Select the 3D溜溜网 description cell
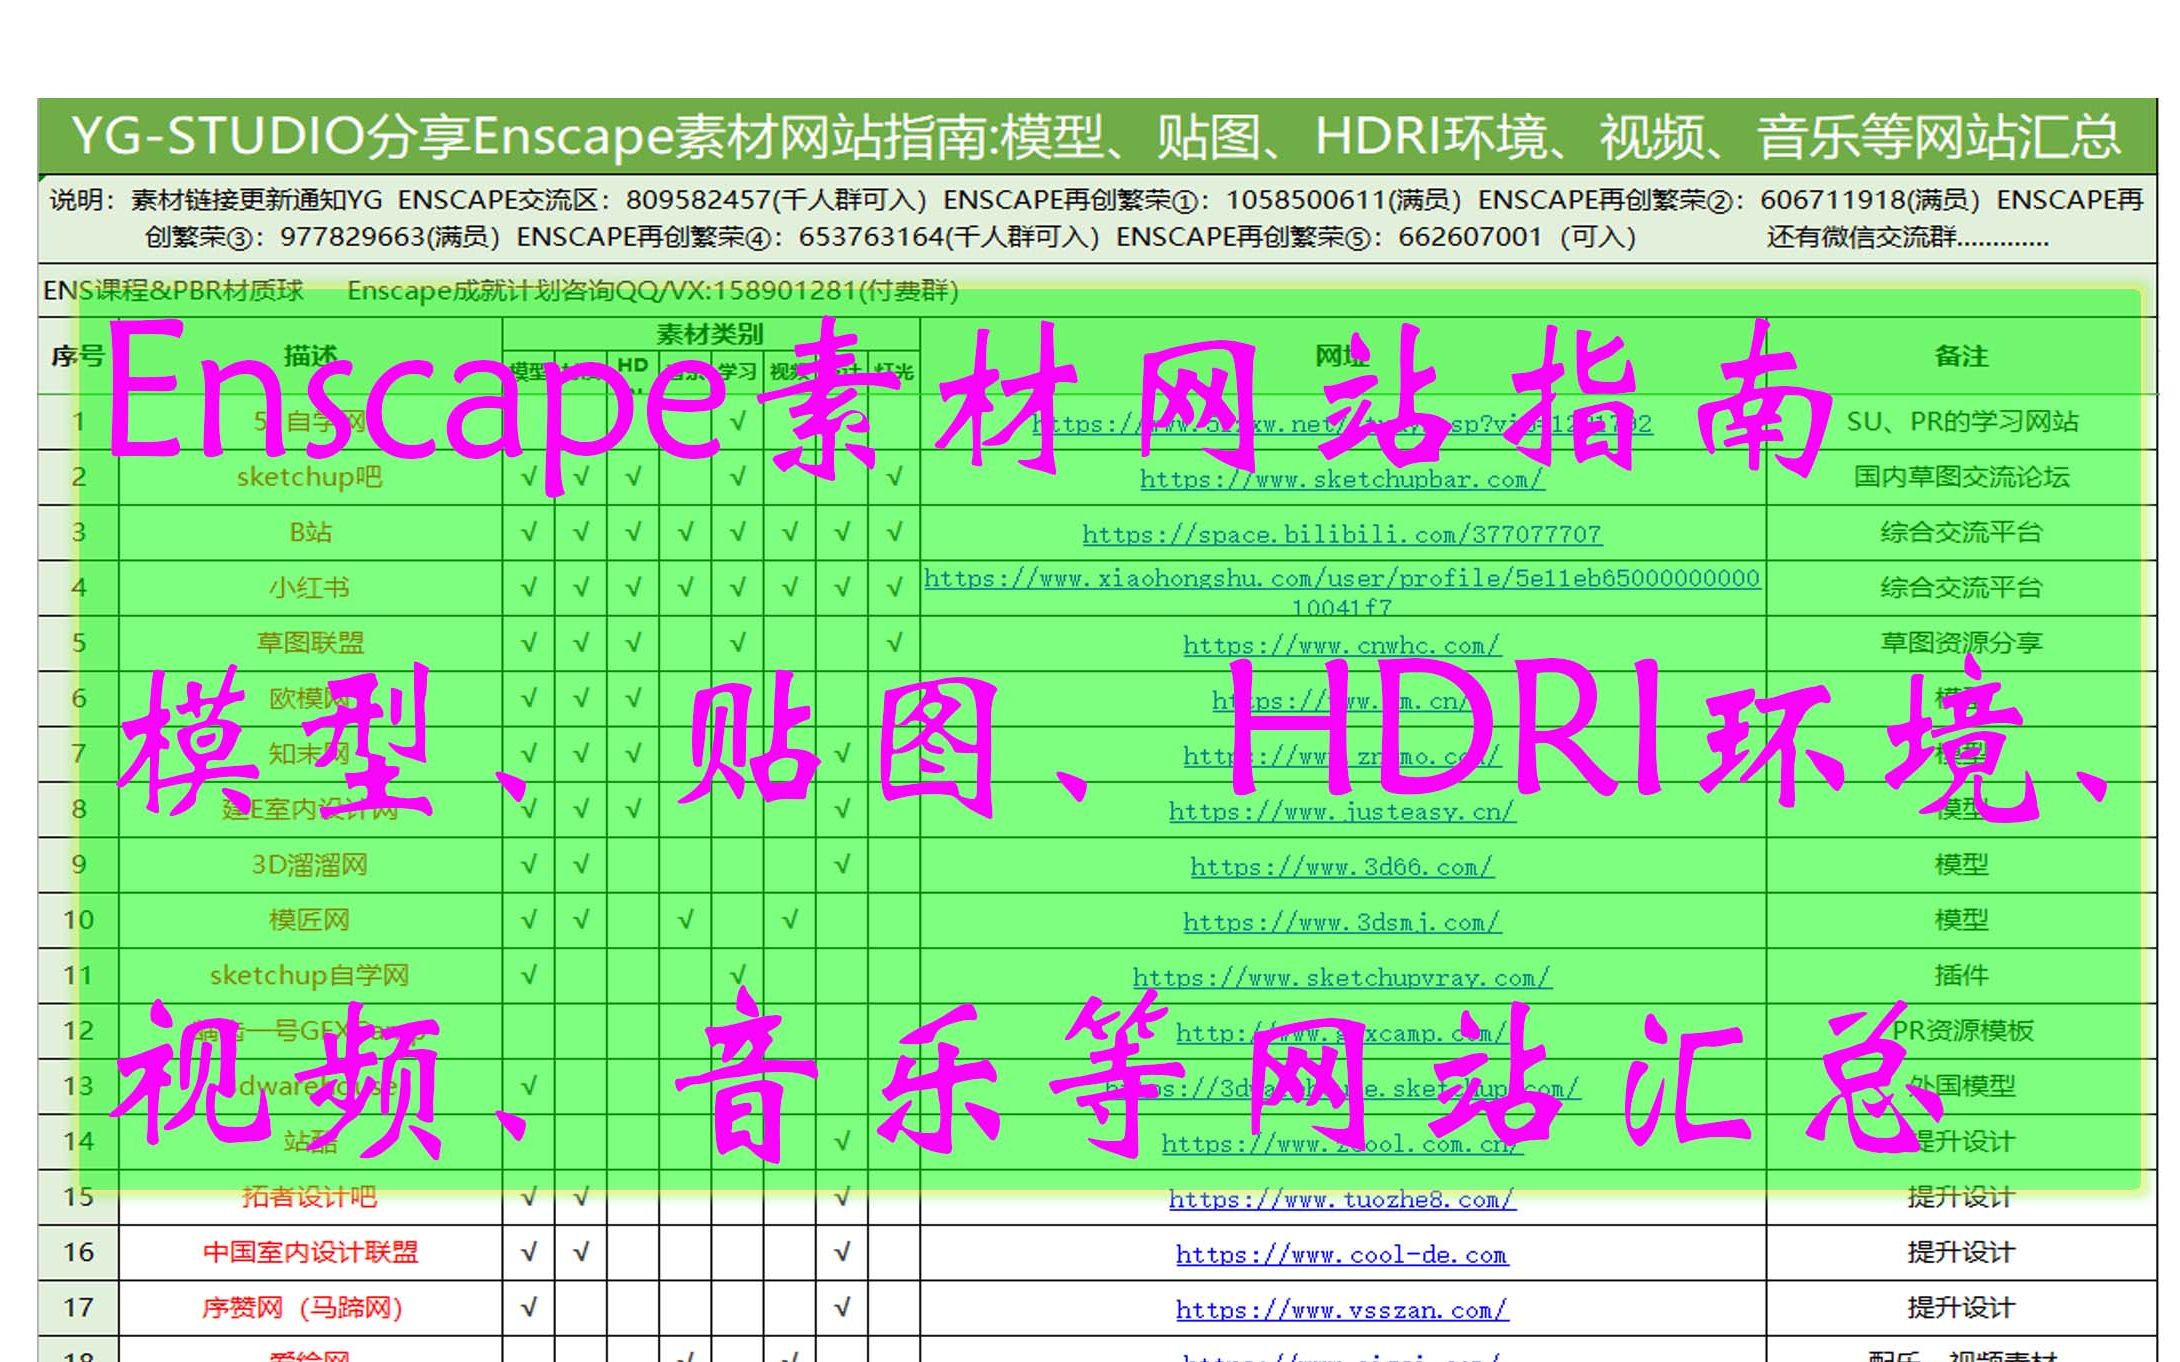Image resolution: width=2180 pixels, height=1362 pixels. click(x=310, y=865)
